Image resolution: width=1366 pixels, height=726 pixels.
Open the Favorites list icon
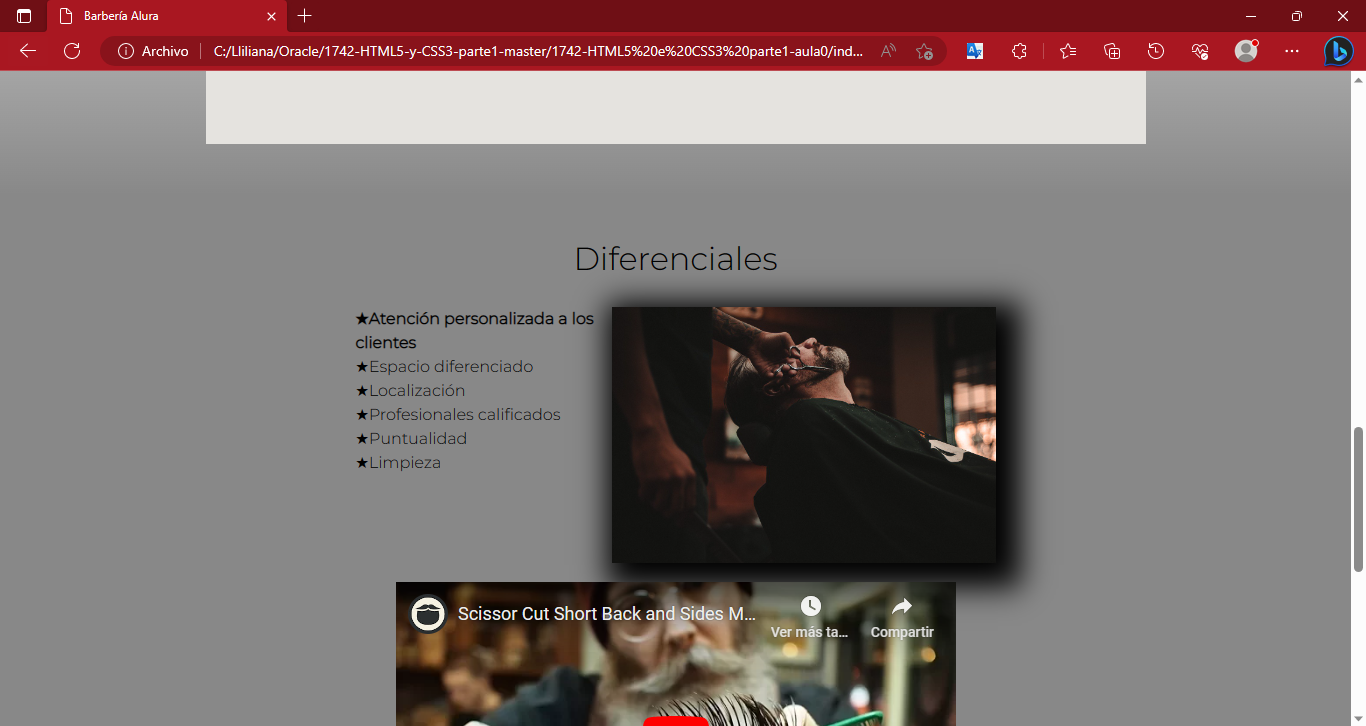1068,51
